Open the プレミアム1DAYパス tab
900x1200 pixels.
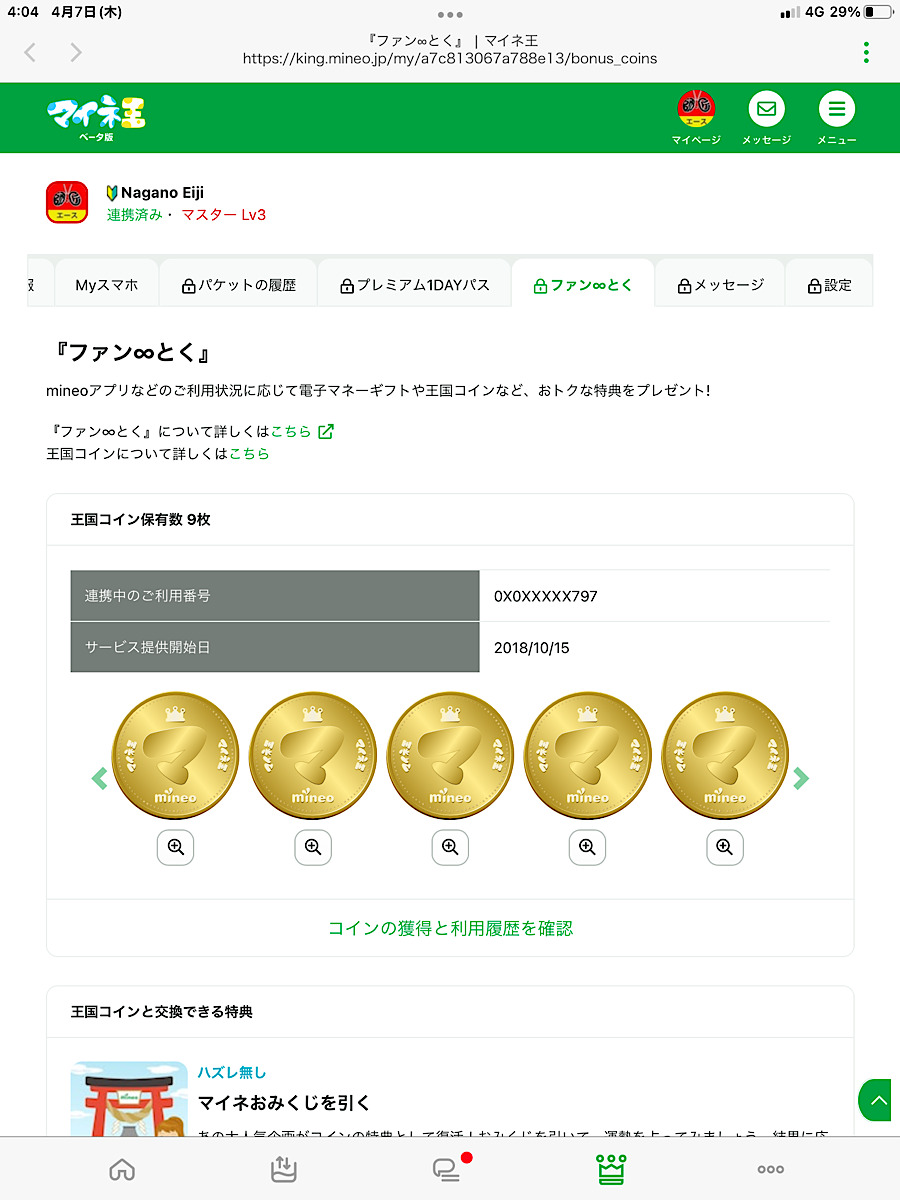click(x=414, y=285)
